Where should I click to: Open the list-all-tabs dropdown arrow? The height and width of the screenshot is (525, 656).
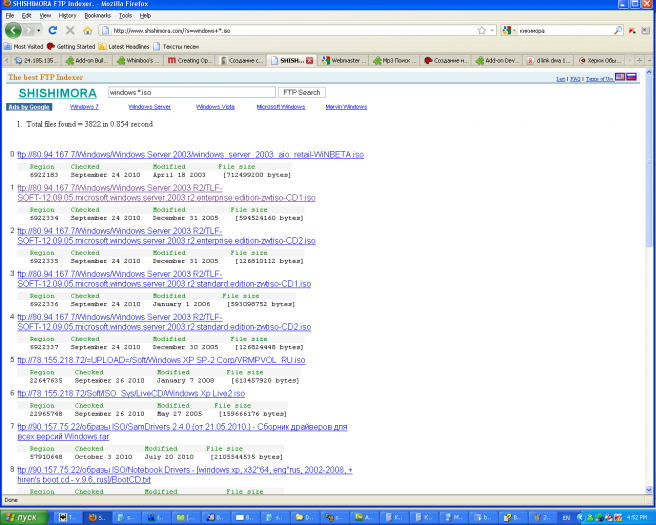649,61
